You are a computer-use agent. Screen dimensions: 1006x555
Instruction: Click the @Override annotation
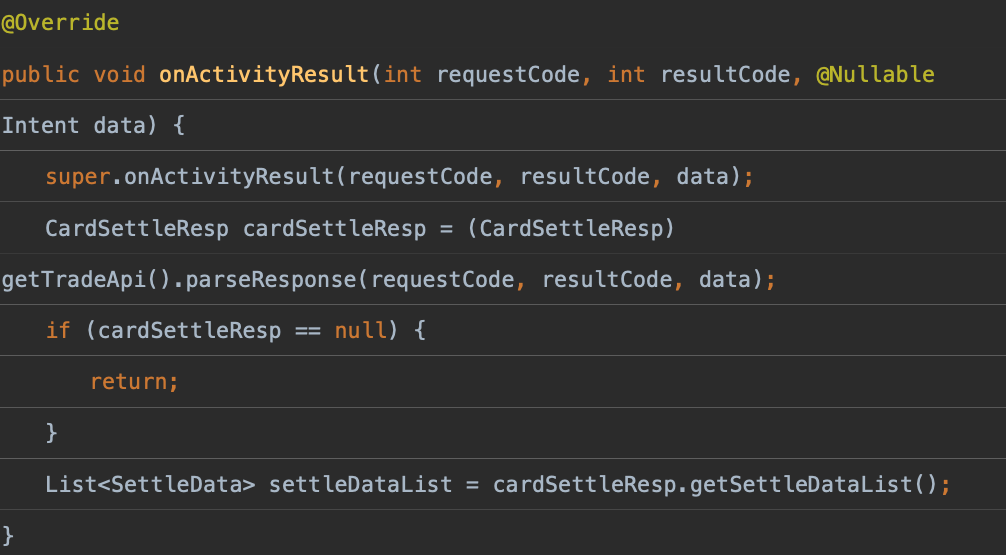pos(60,23)
